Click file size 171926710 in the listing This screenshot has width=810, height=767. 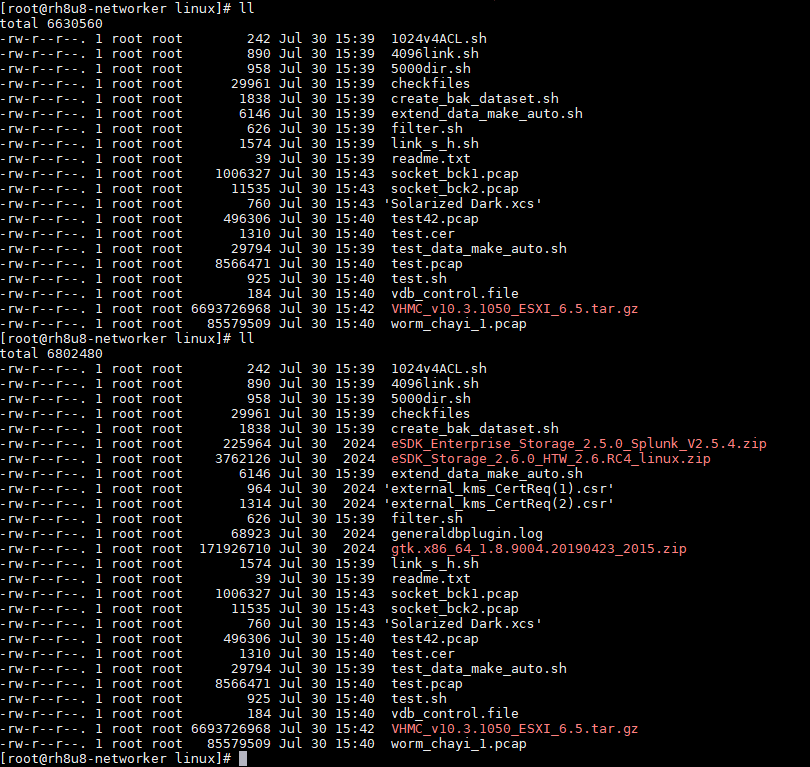pos(235,549)
